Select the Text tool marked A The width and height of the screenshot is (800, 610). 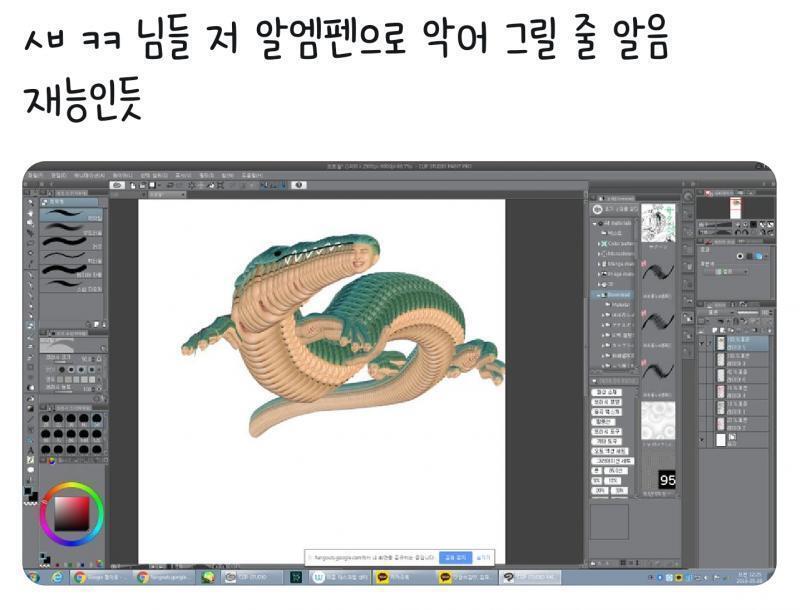click(x=31, y=450)
